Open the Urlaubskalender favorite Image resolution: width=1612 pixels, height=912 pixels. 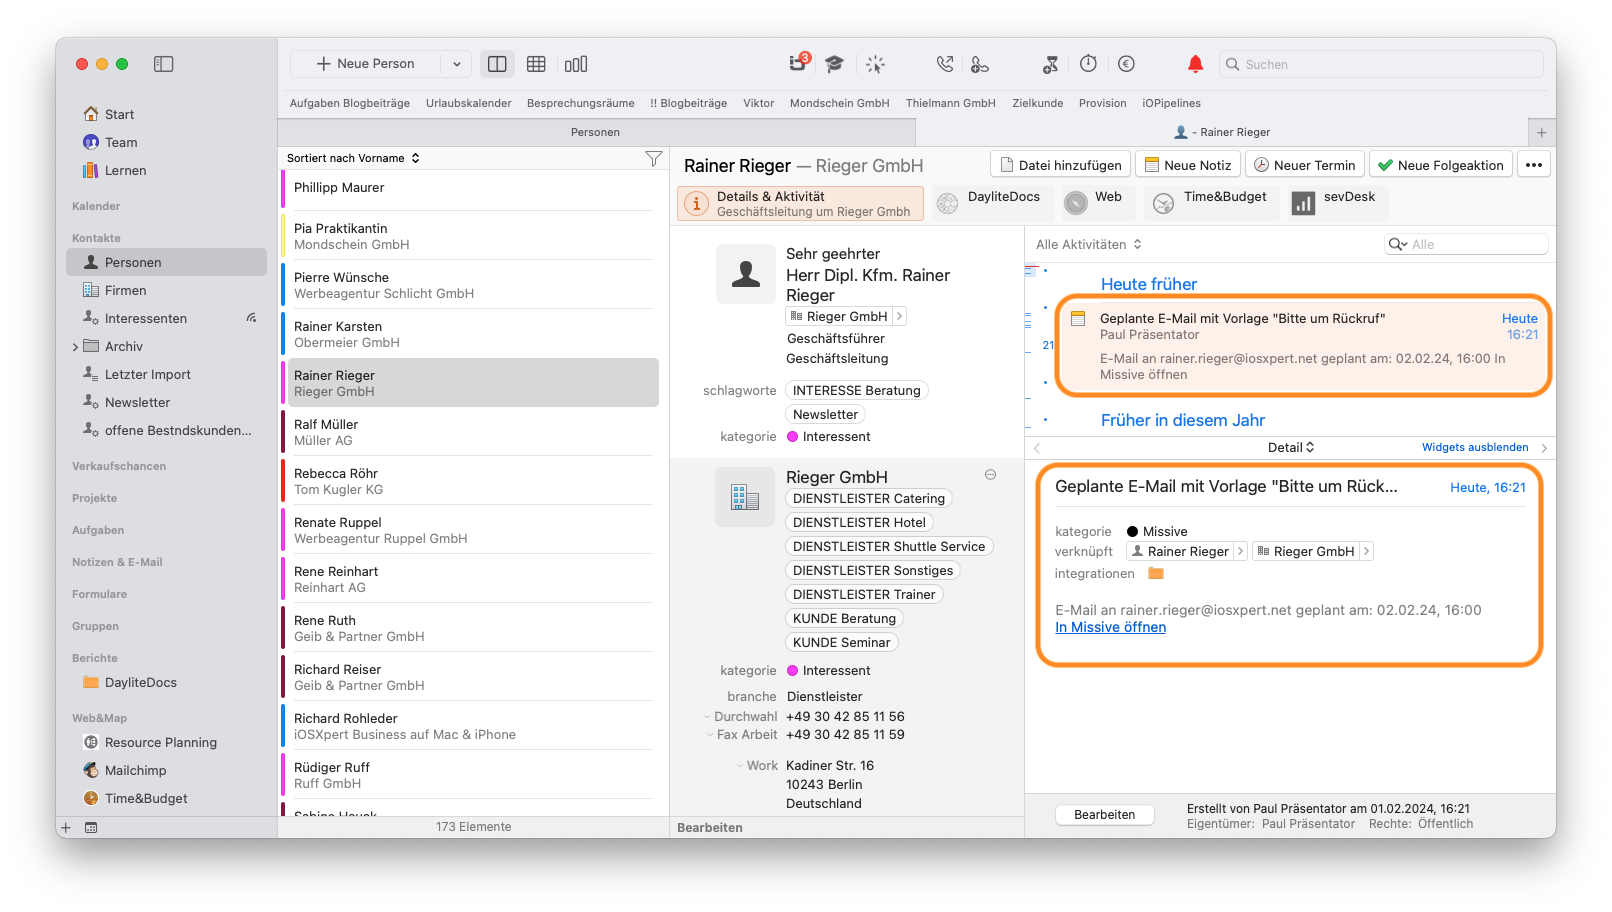click(x=469, y=103)
